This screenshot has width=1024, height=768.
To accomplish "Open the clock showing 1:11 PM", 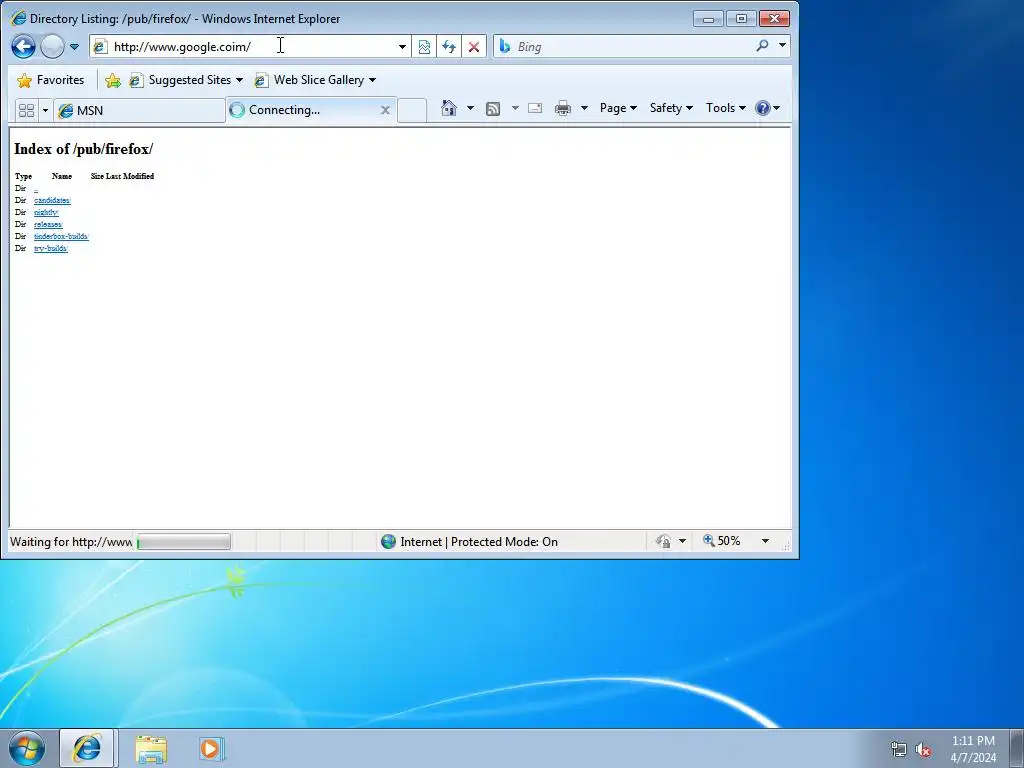I will pyautogui.click(x=973, y=749).
